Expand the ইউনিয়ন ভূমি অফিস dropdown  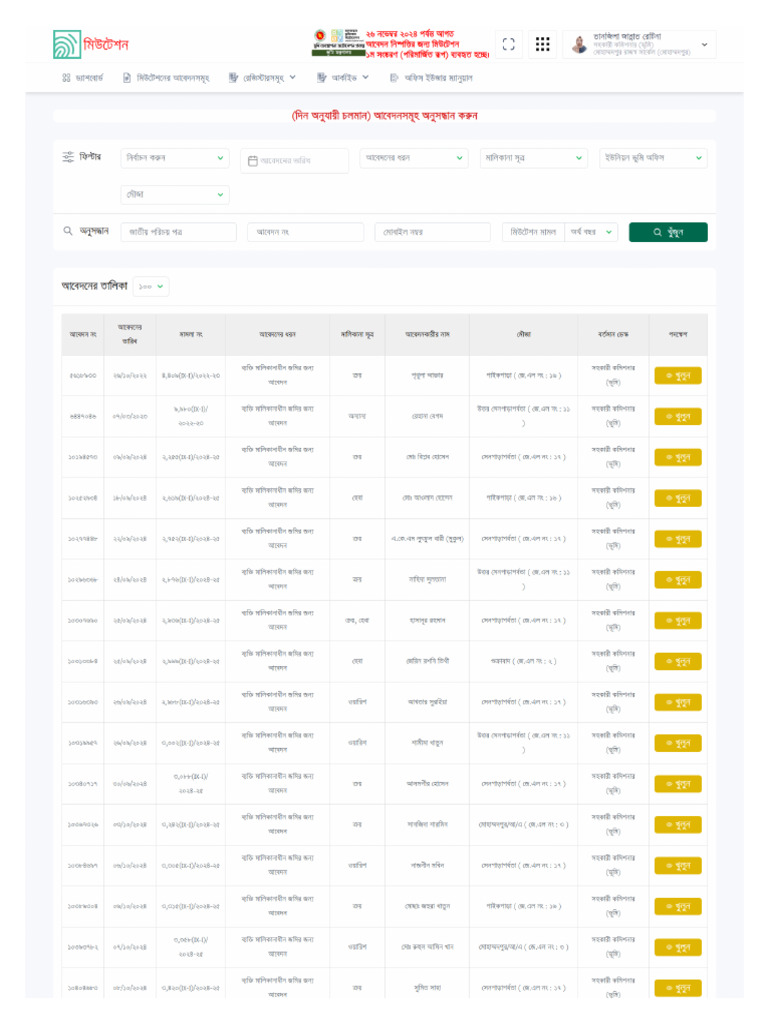(x=653, y=158)
